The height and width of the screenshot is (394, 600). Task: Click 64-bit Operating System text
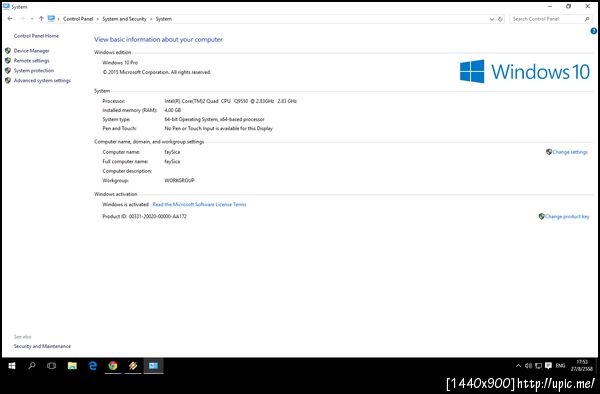tap(214, 119)
